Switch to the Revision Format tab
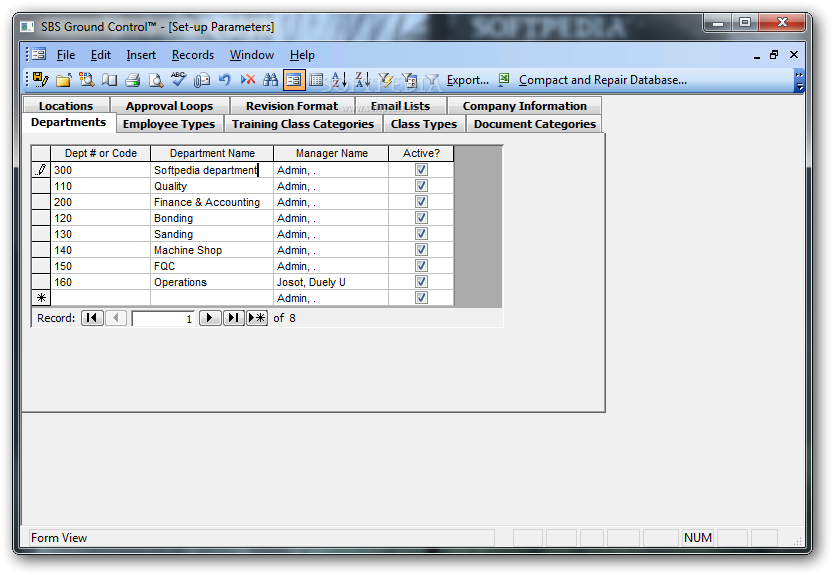833x575 pixels. [292, 106]
